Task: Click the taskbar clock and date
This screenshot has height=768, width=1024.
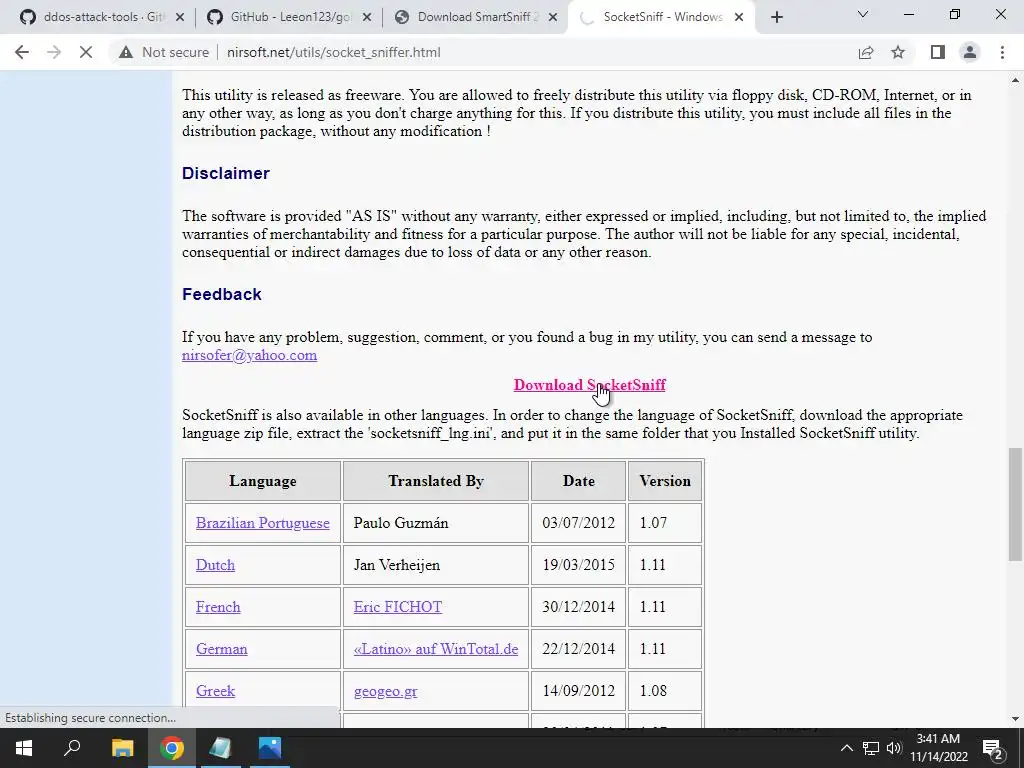Action: [x=938, y=748]
